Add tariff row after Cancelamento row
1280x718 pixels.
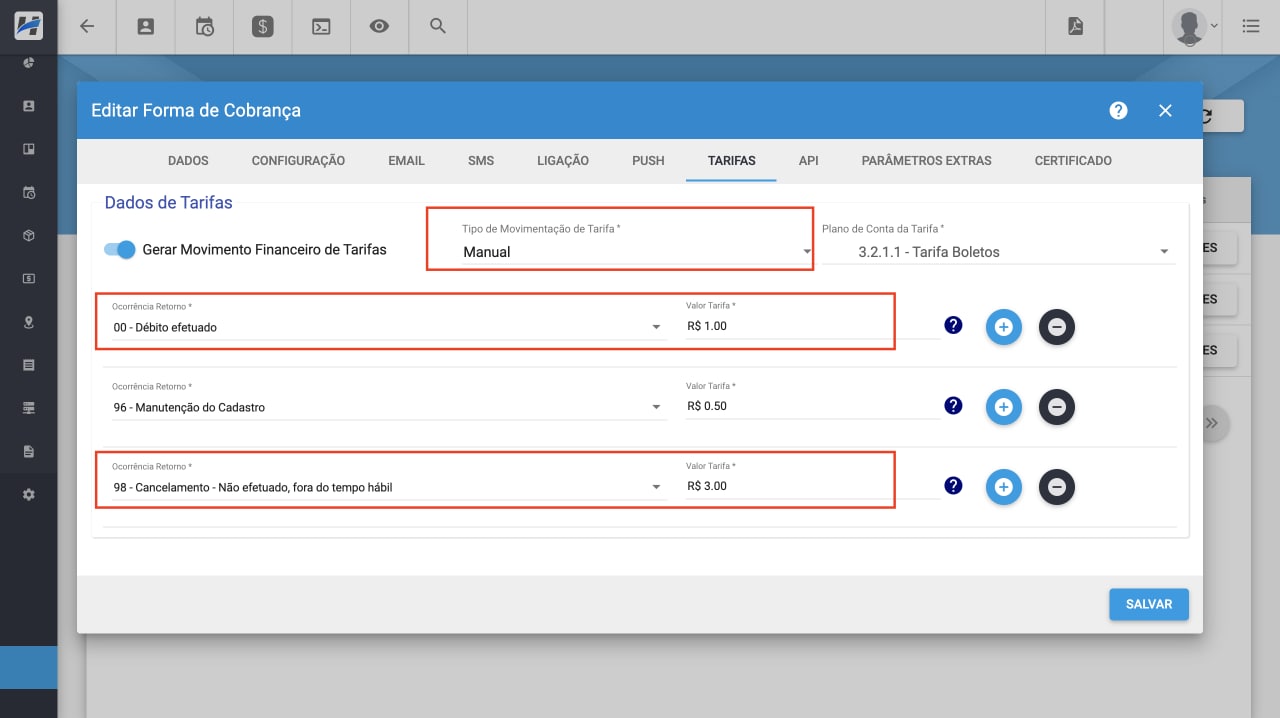click(1004, 487)
